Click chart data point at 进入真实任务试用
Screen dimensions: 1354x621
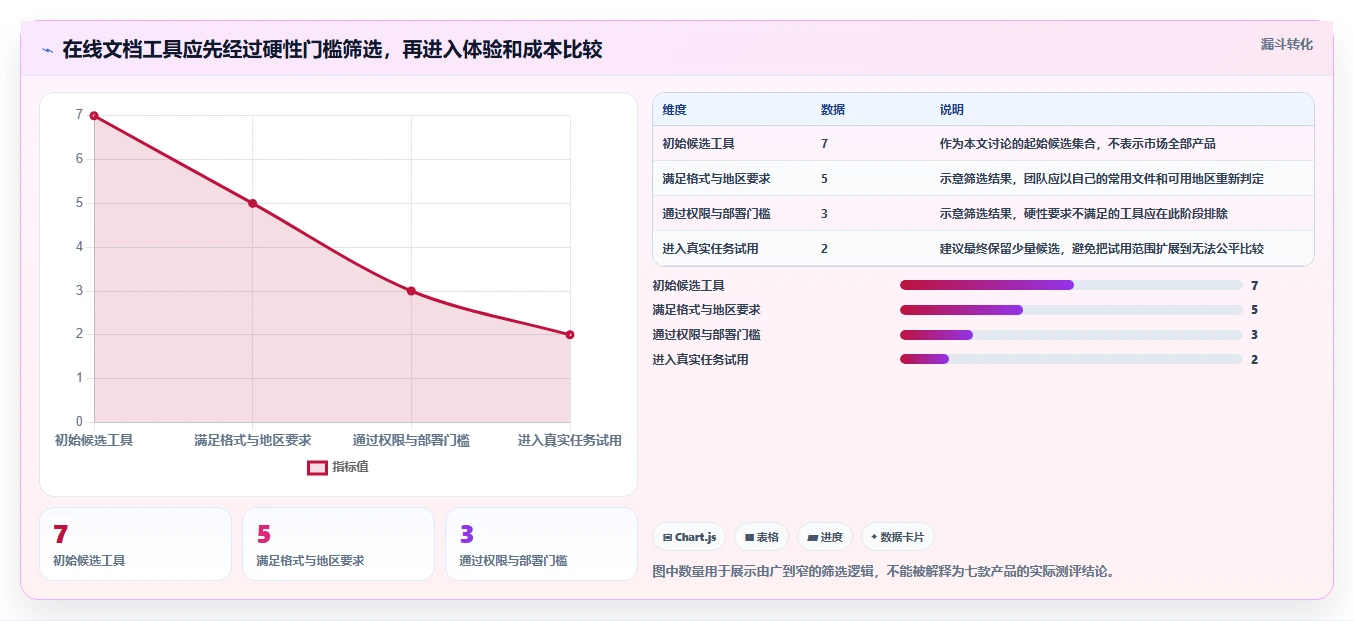click(570, 335)
